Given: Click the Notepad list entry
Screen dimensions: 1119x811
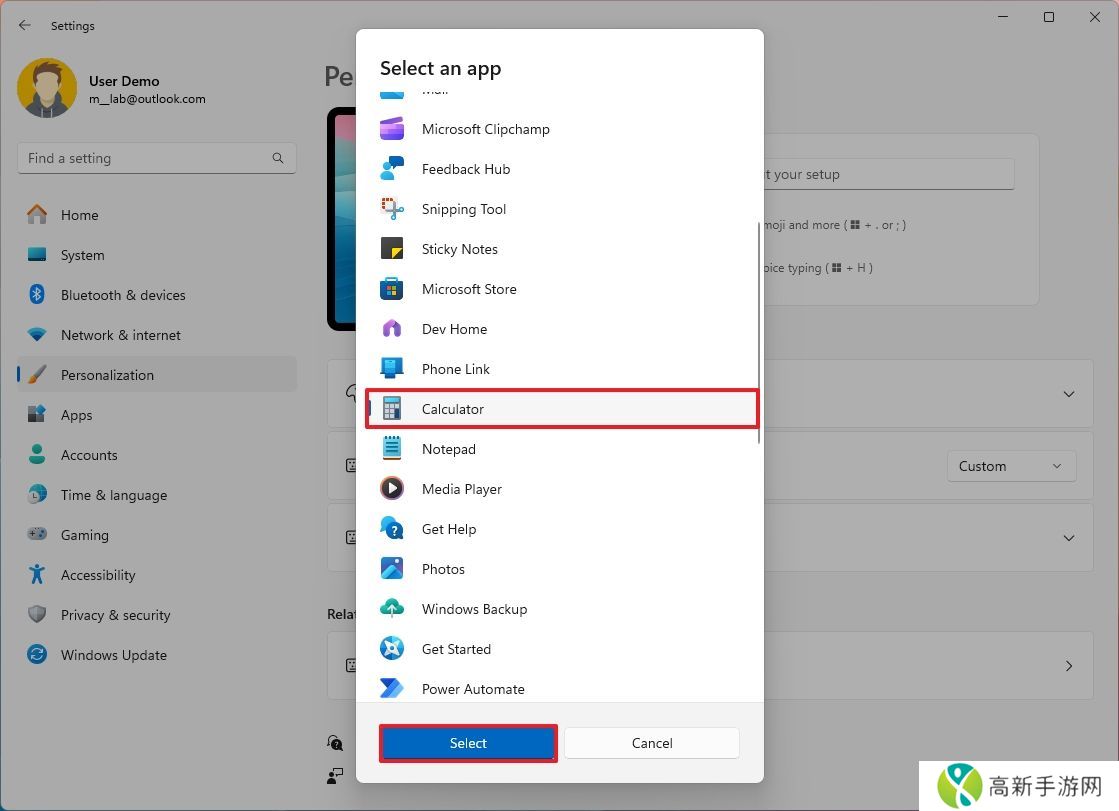Looking at the screenshot, I should (449, 449).
